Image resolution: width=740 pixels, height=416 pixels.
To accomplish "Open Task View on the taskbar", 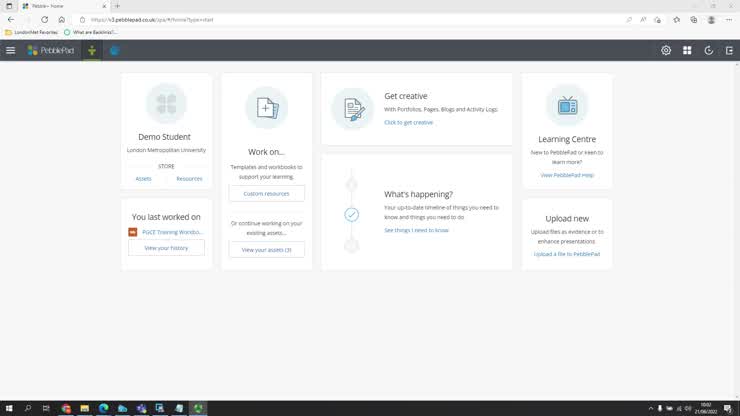I will coord(46,408).
